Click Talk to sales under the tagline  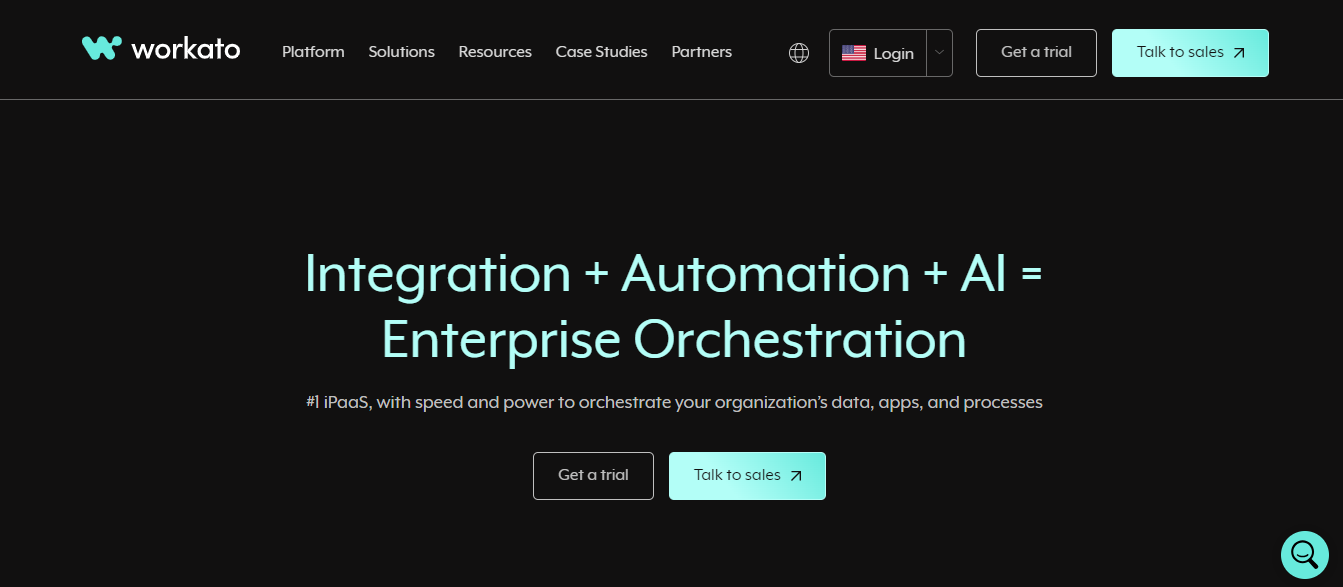747,476
